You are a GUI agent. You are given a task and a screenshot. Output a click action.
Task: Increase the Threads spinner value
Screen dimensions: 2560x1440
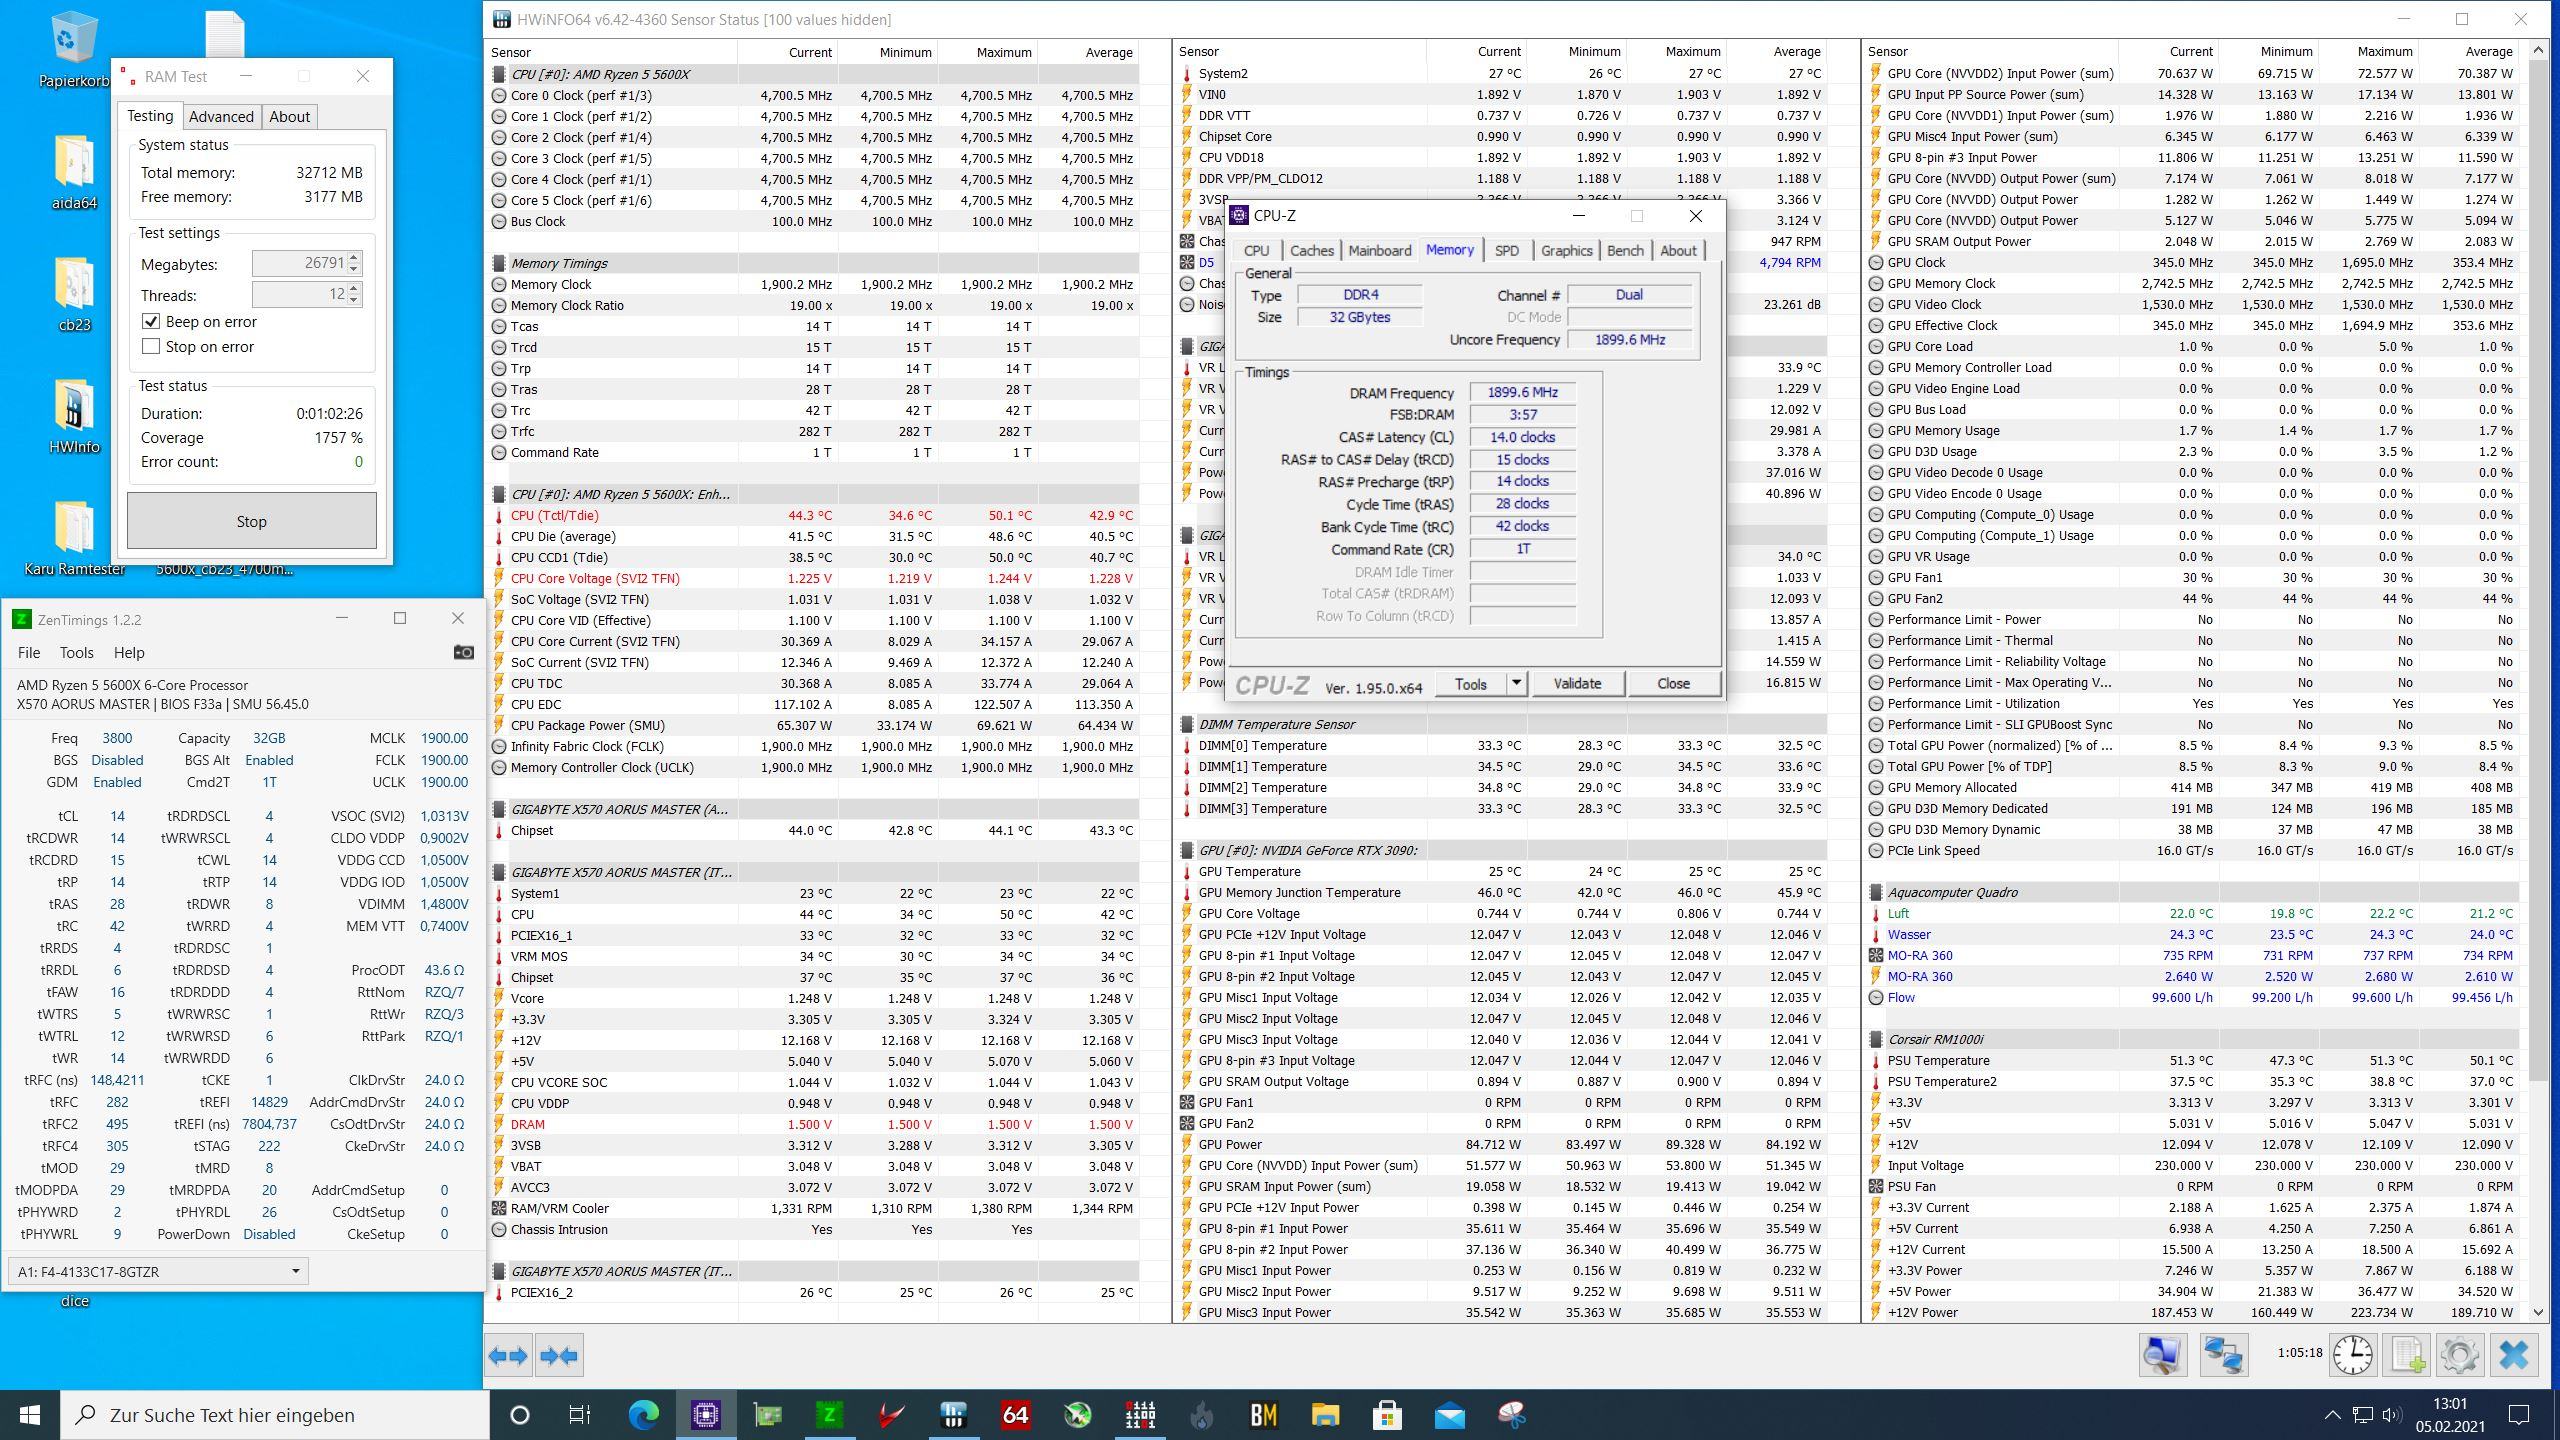(354, 289)
